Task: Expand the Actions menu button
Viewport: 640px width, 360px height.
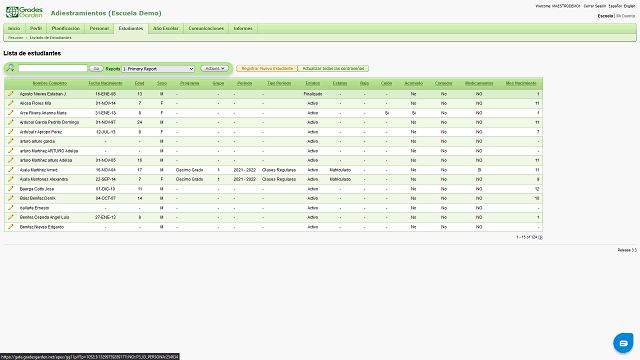Action: point(214,69)
